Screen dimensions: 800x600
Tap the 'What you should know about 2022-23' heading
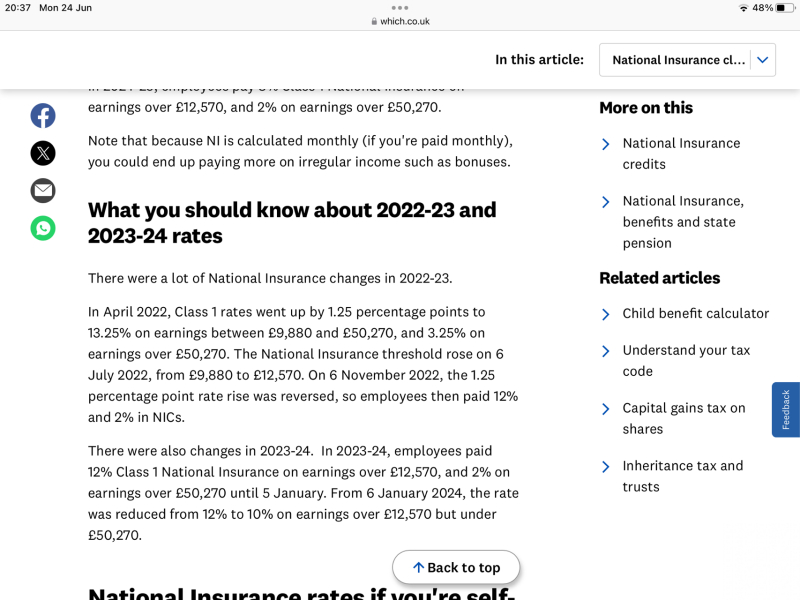coord(292,223)
